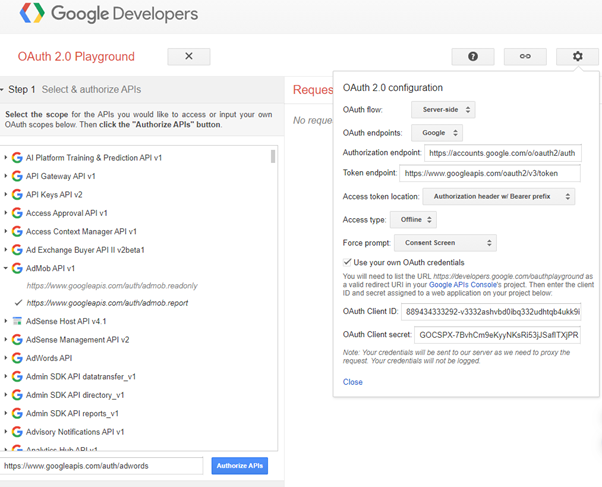Open the Access token location dropdown
This screenshot has height=487, width=602.
pos(499,196)
